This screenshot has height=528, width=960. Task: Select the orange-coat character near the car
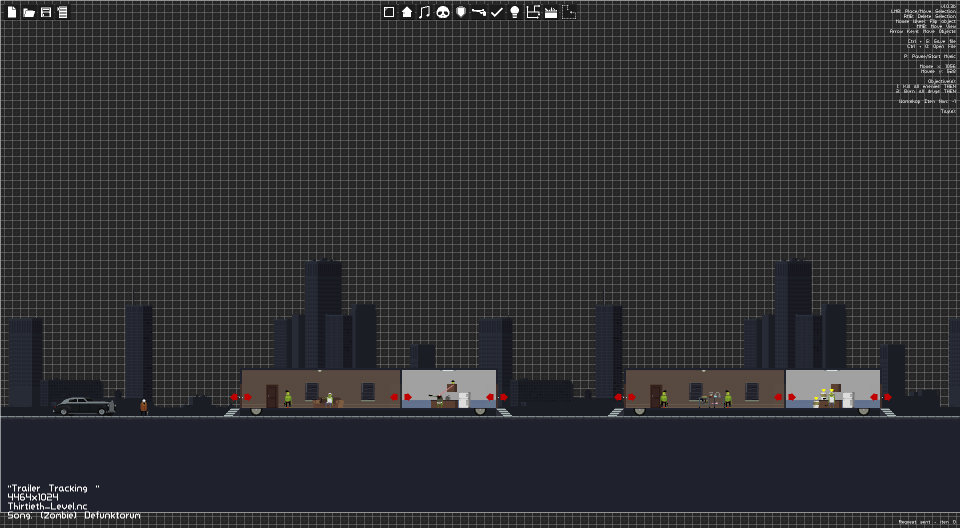(x=143, y=407)
